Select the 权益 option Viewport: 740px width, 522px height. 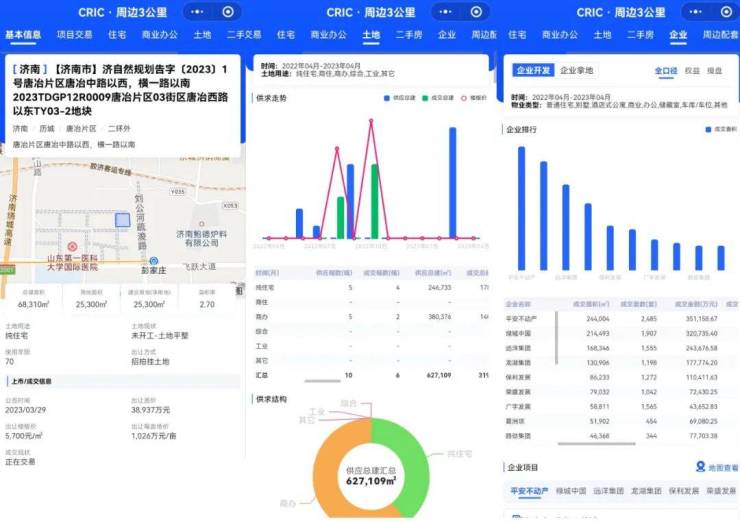pos(692,71)
